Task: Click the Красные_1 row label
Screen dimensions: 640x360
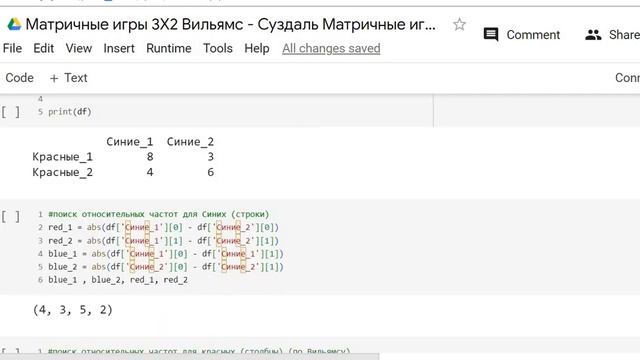Action: 62,157
